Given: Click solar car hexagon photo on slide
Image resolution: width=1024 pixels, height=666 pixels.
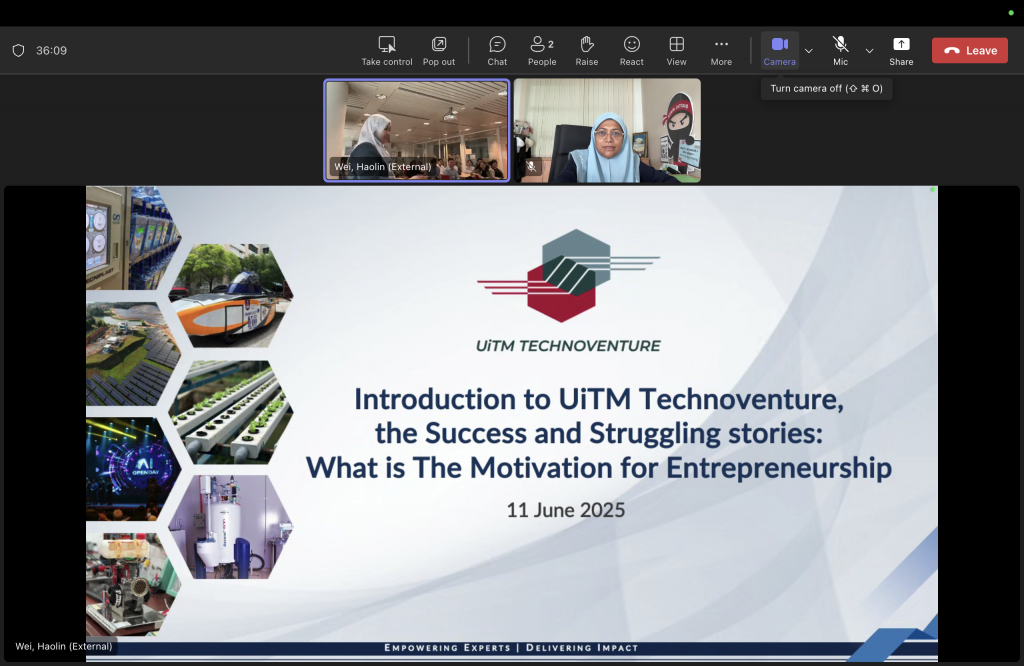Looking at the screenshot, I should point(231,295).
